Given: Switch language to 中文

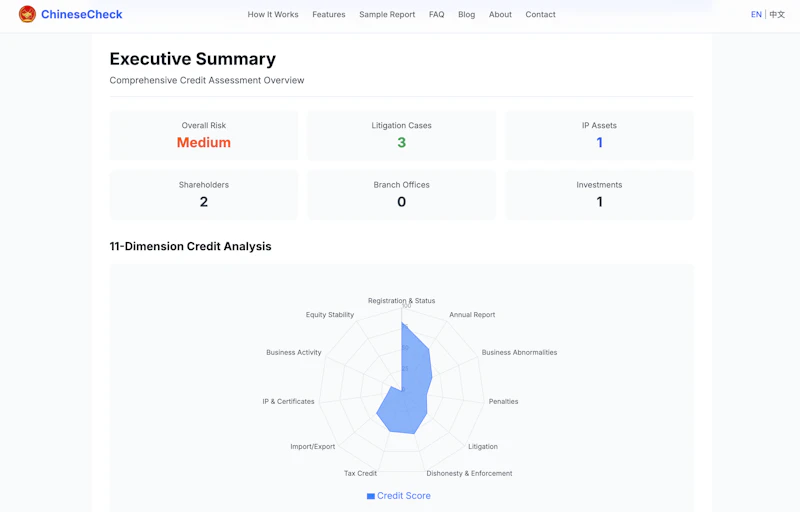Looking at the screenshot, I should pyautogui.click(x=777, y=14).
